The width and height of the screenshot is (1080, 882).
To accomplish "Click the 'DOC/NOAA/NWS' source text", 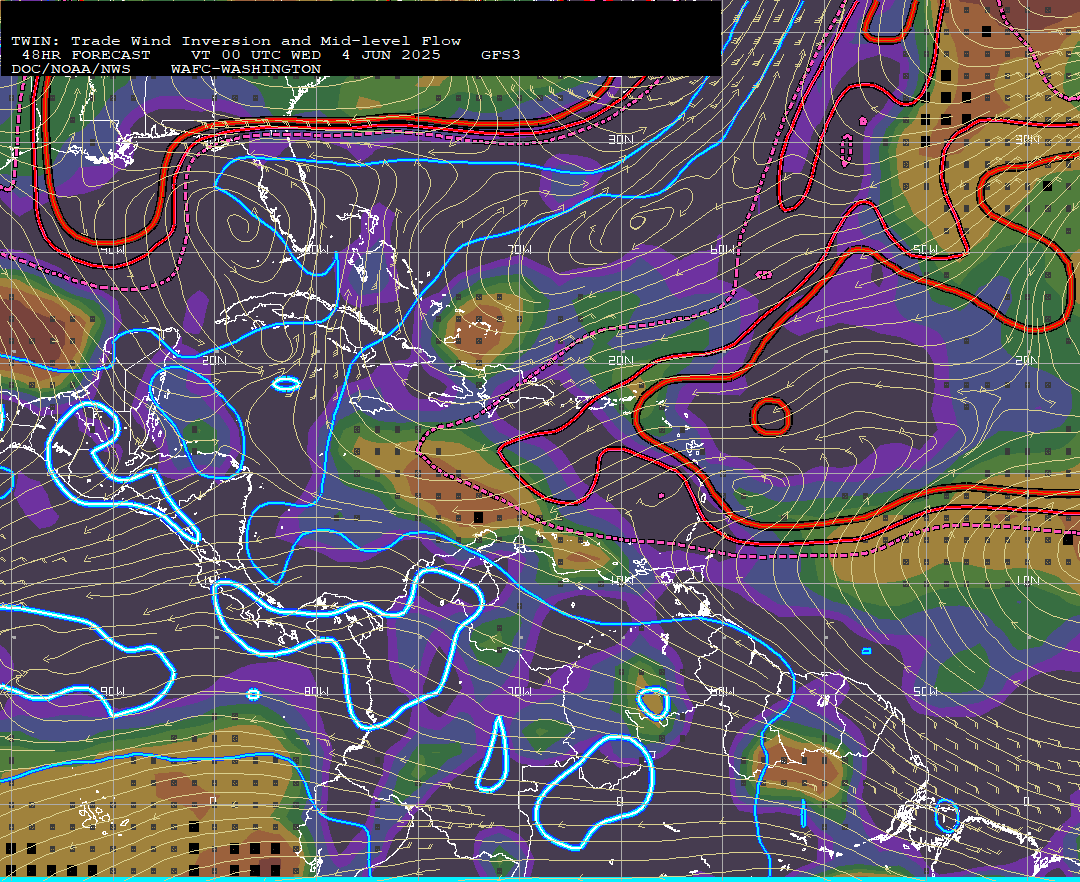I will coord(71,70).
